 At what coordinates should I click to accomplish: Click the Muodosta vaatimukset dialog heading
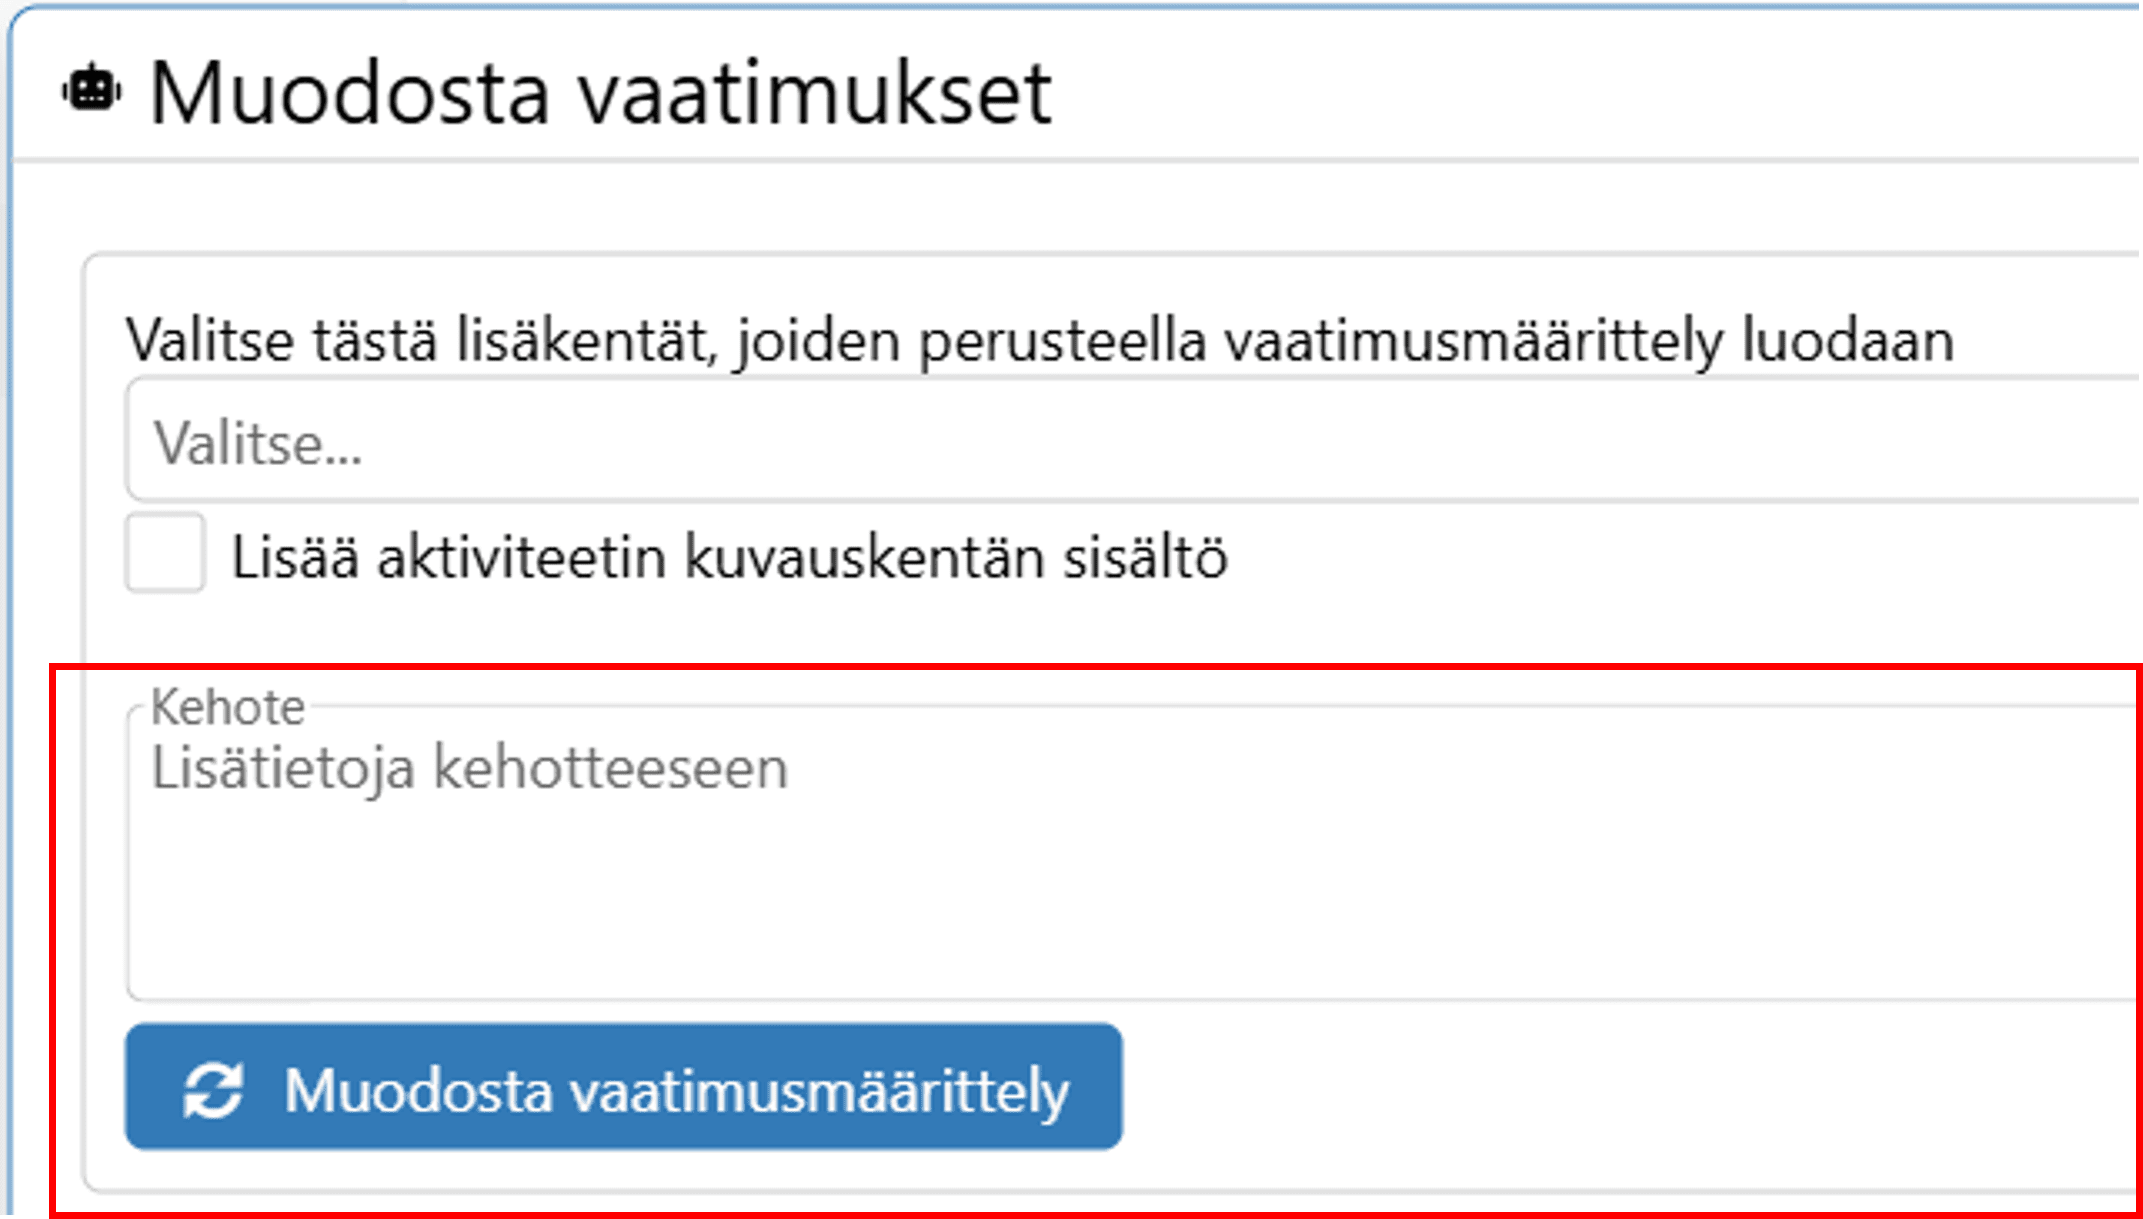pyautogui.click(x=600, y=93)
